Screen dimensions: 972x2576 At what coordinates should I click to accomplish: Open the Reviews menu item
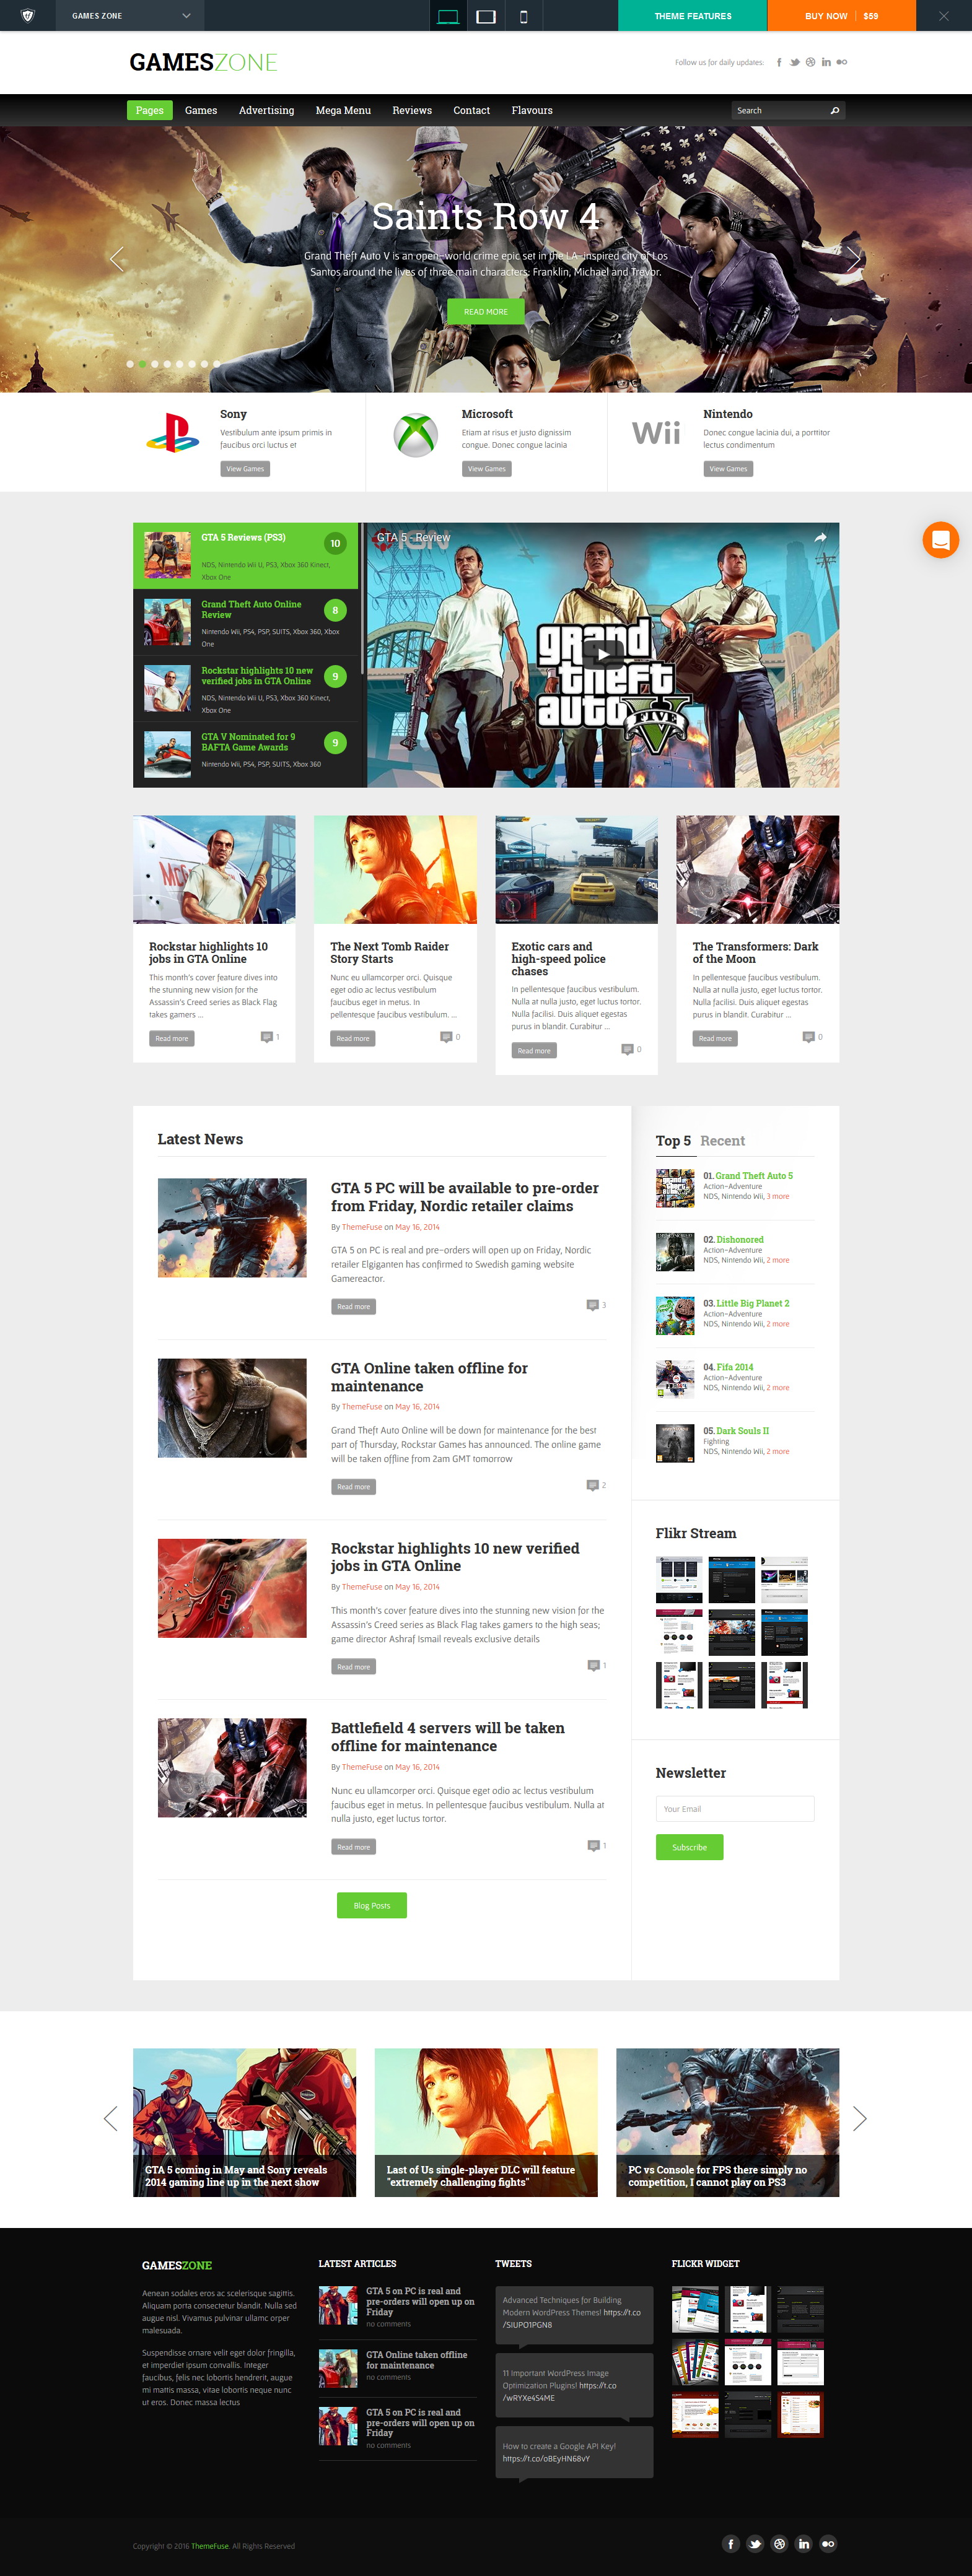[412, 110]
